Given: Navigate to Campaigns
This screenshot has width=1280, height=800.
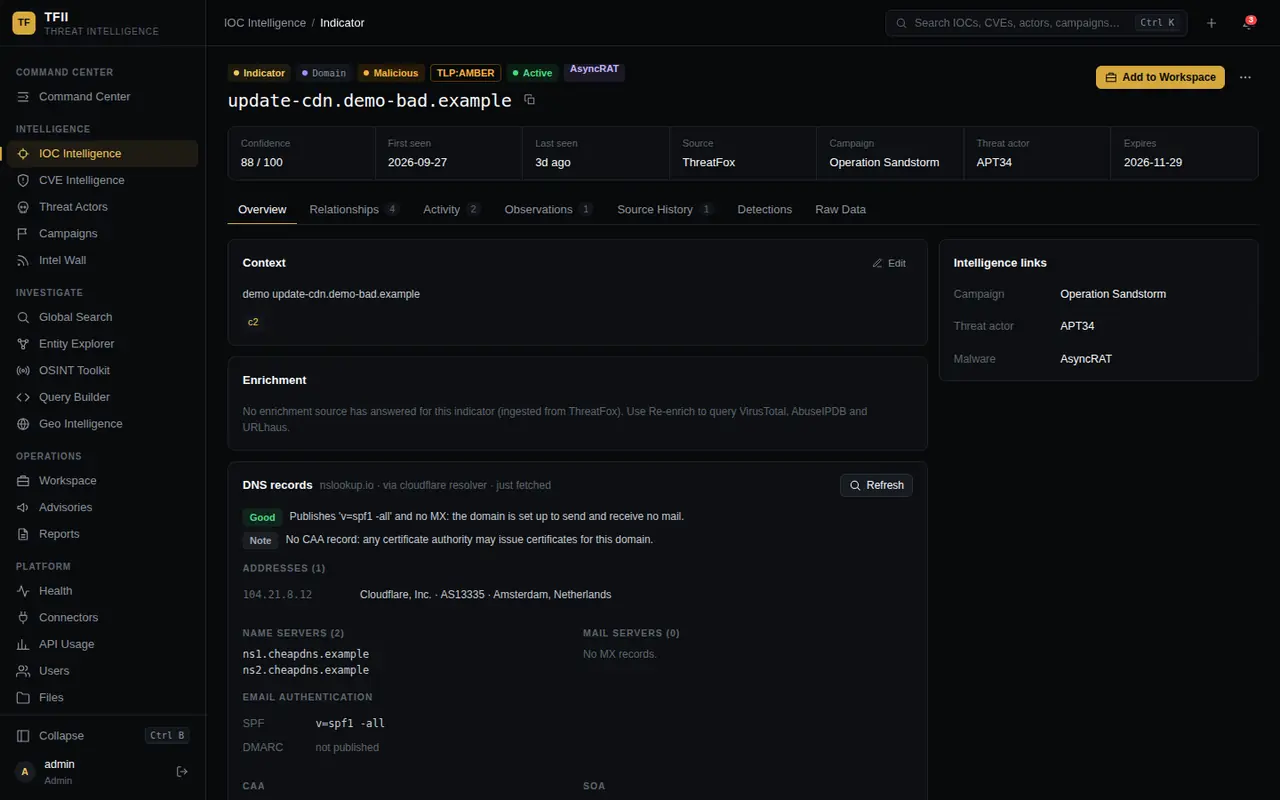Looking at the screenshot, I should point(103,233).
